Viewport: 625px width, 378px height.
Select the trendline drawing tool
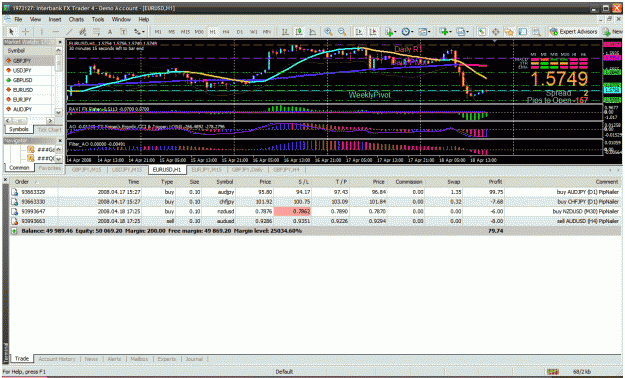(69, 32)
